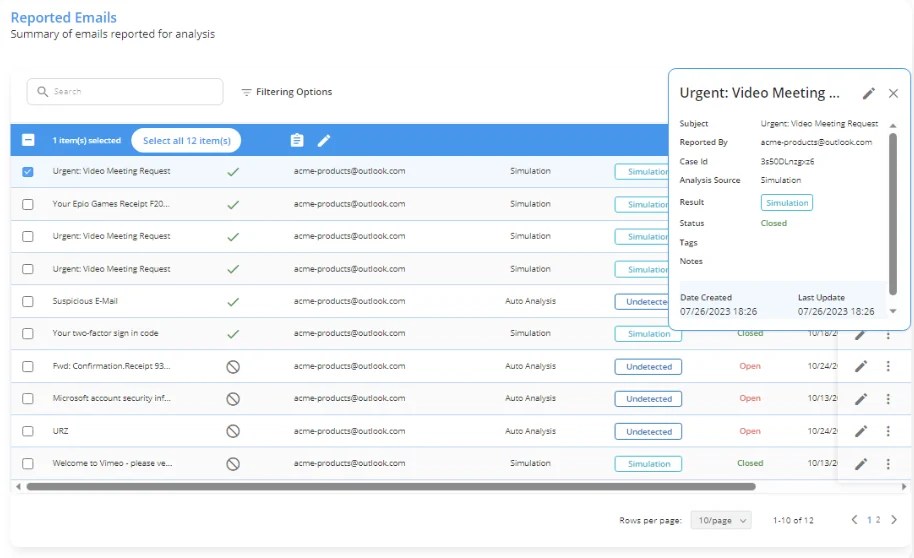Uncheck the selected Urgent: Video Meeting Request row
The height and width of the screenshot is (558, 914).
click(x=27, y=171)
